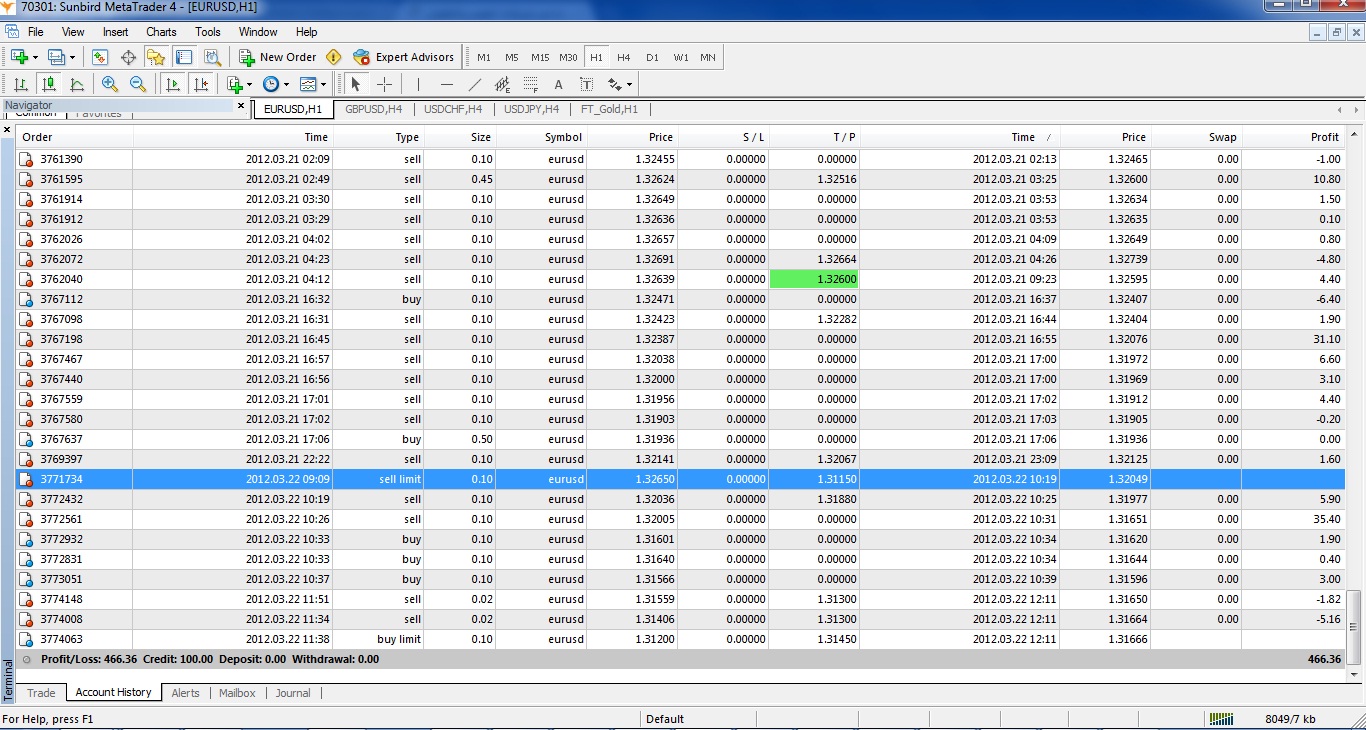Open the Insert menu
Image resolution: width=1366 pixels, height=730 pixels.
(x=116, y=32)
